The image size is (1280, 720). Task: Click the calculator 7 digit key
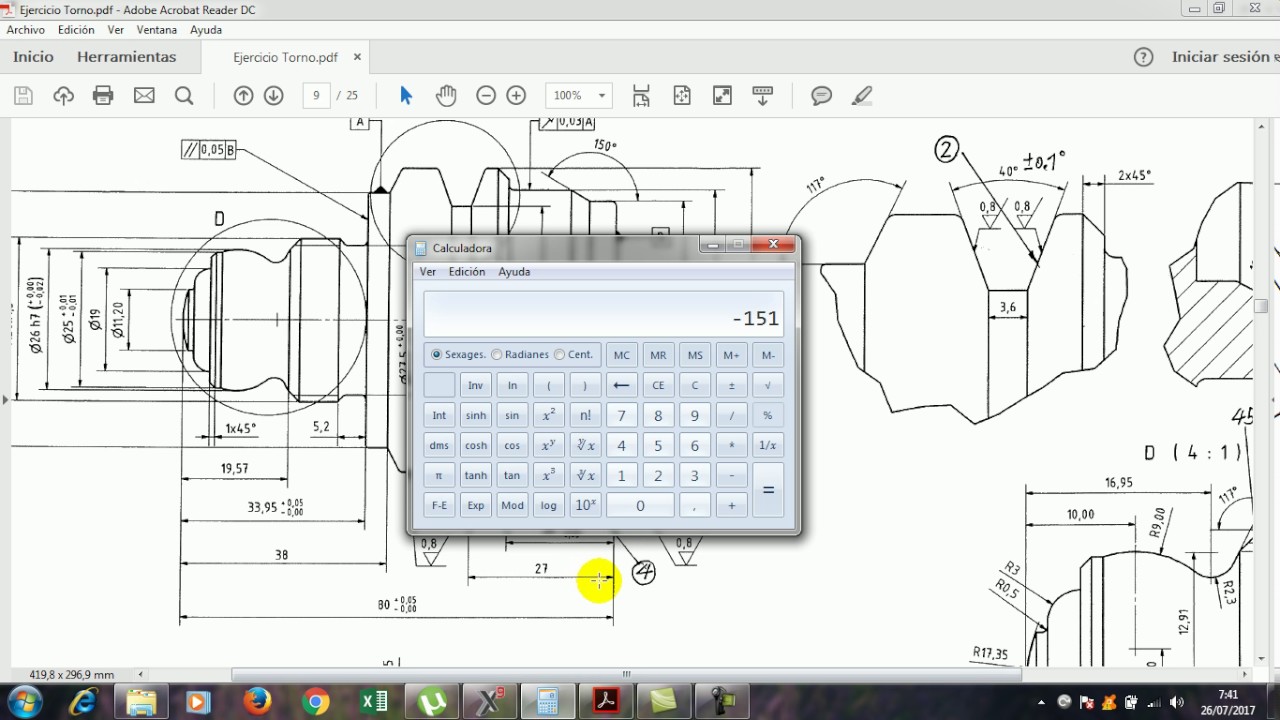[622, 415]
